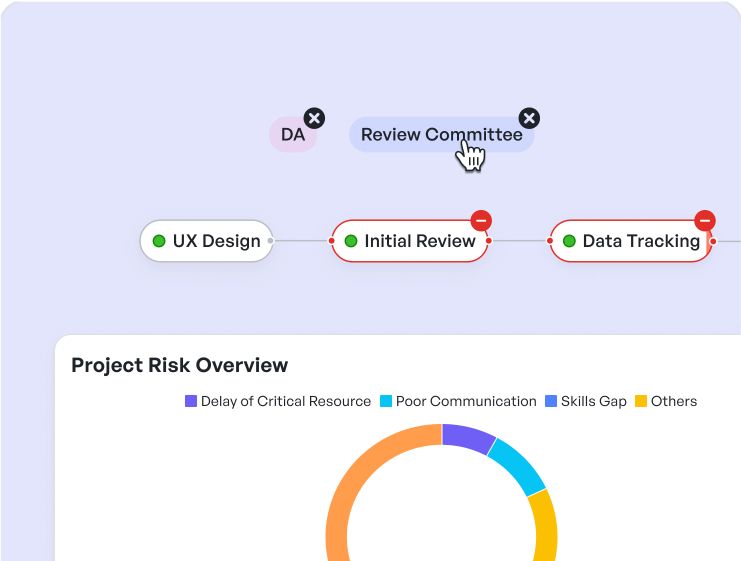Remove the Review Committee tag via X icon
The height and width of the screenshot is (561, 741).
(529, 118)
